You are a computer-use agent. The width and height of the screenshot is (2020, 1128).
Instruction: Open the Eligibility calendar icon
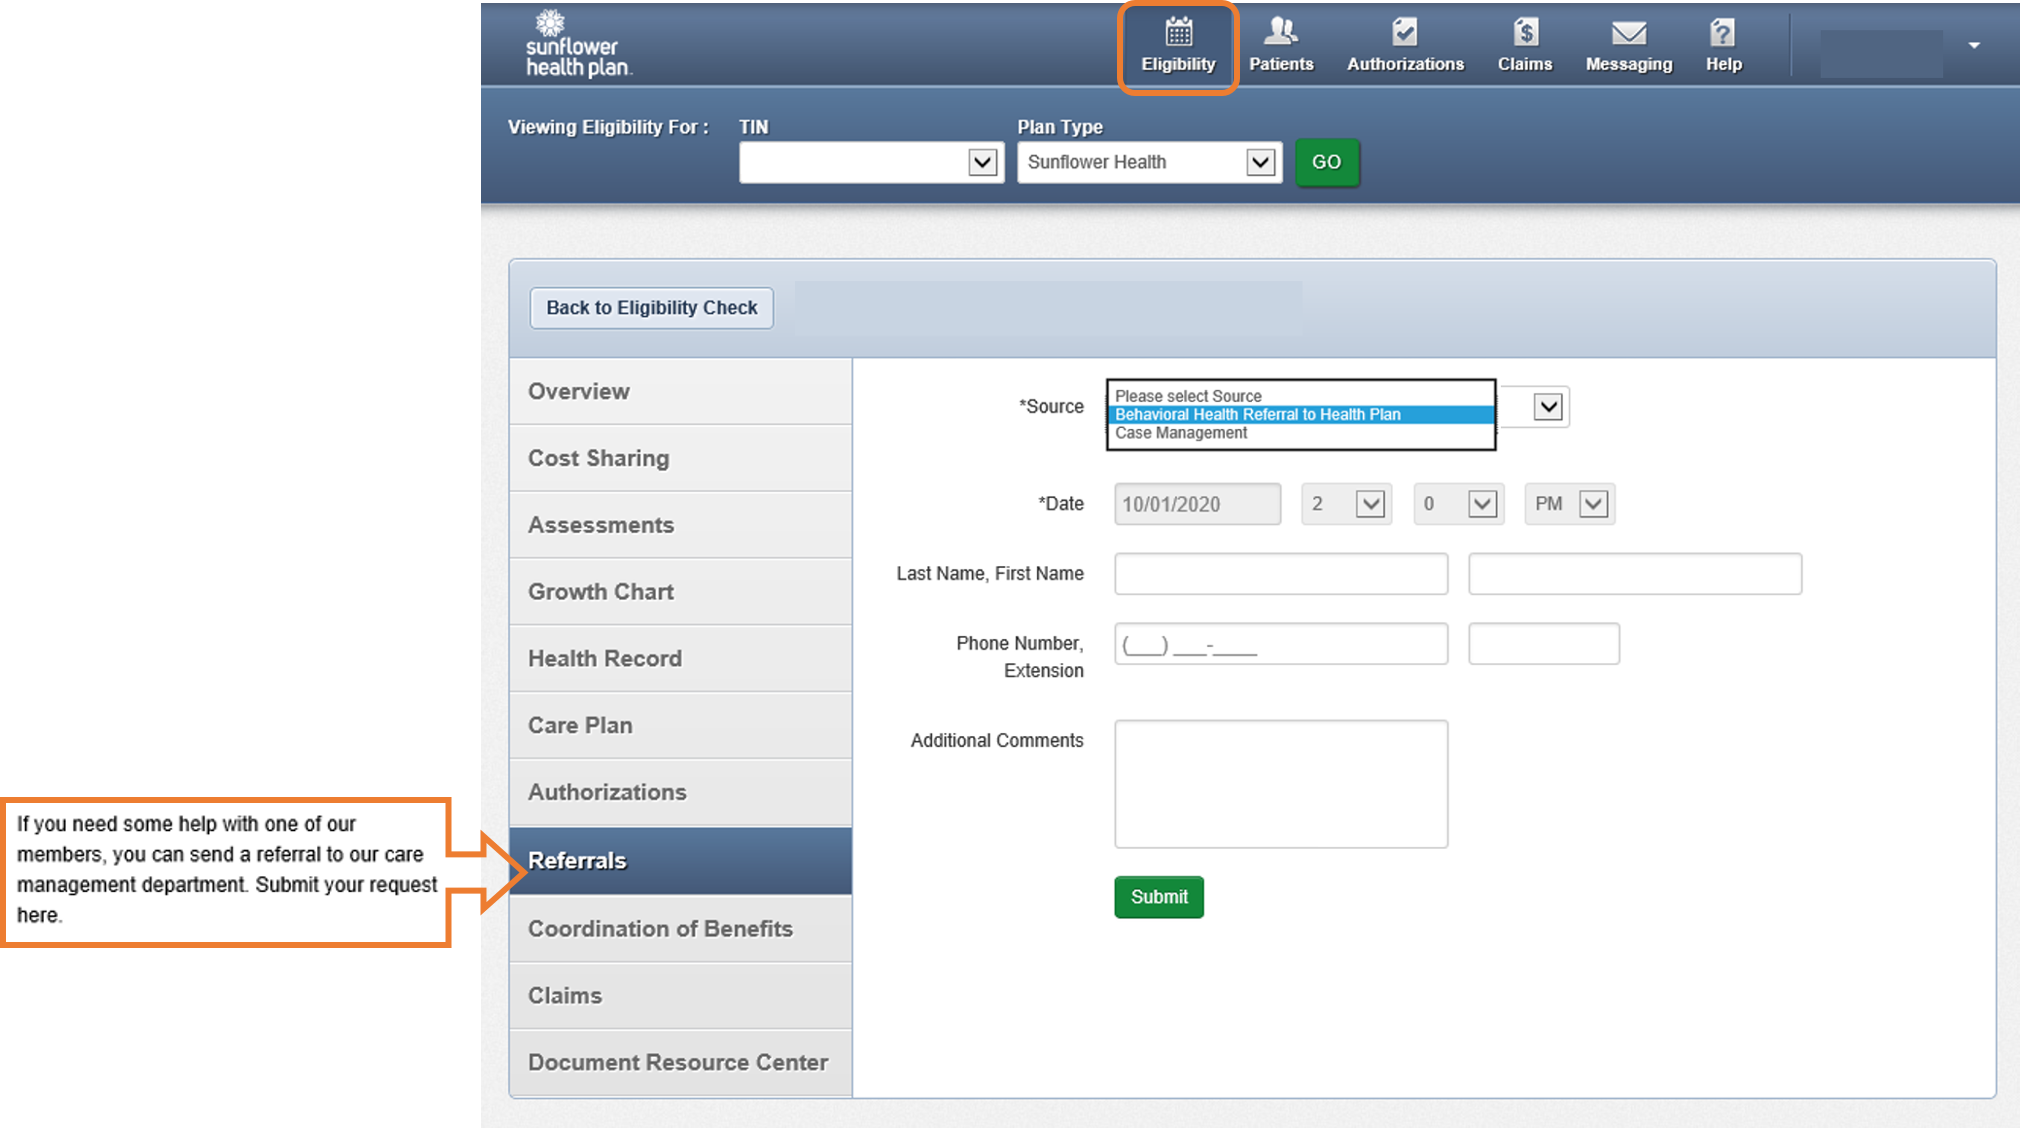(x=1178, y=33)
